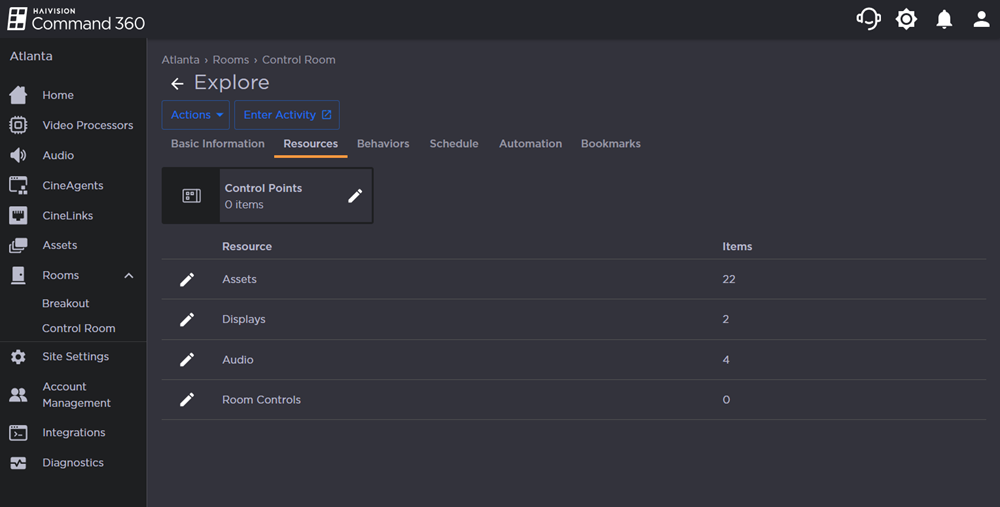
Task: Open Site Settings menu label
Action: pyautogui.click(x=75, y=356)
